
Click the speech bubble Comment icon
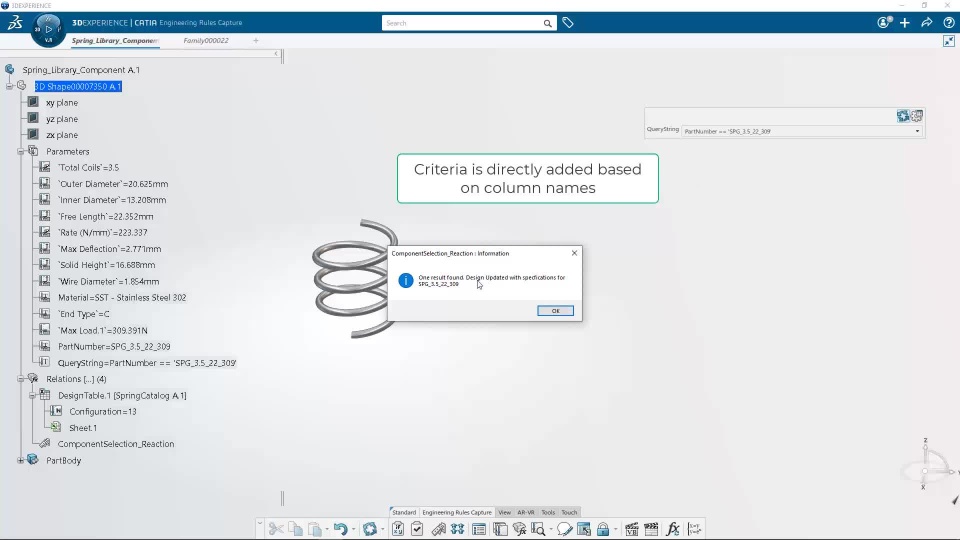pos(564,529)
